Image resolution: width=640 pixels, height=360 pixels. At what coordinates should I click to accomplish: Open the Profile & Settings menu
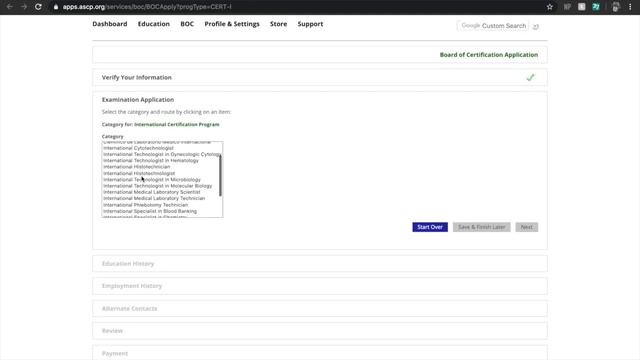tap(232, 24)
